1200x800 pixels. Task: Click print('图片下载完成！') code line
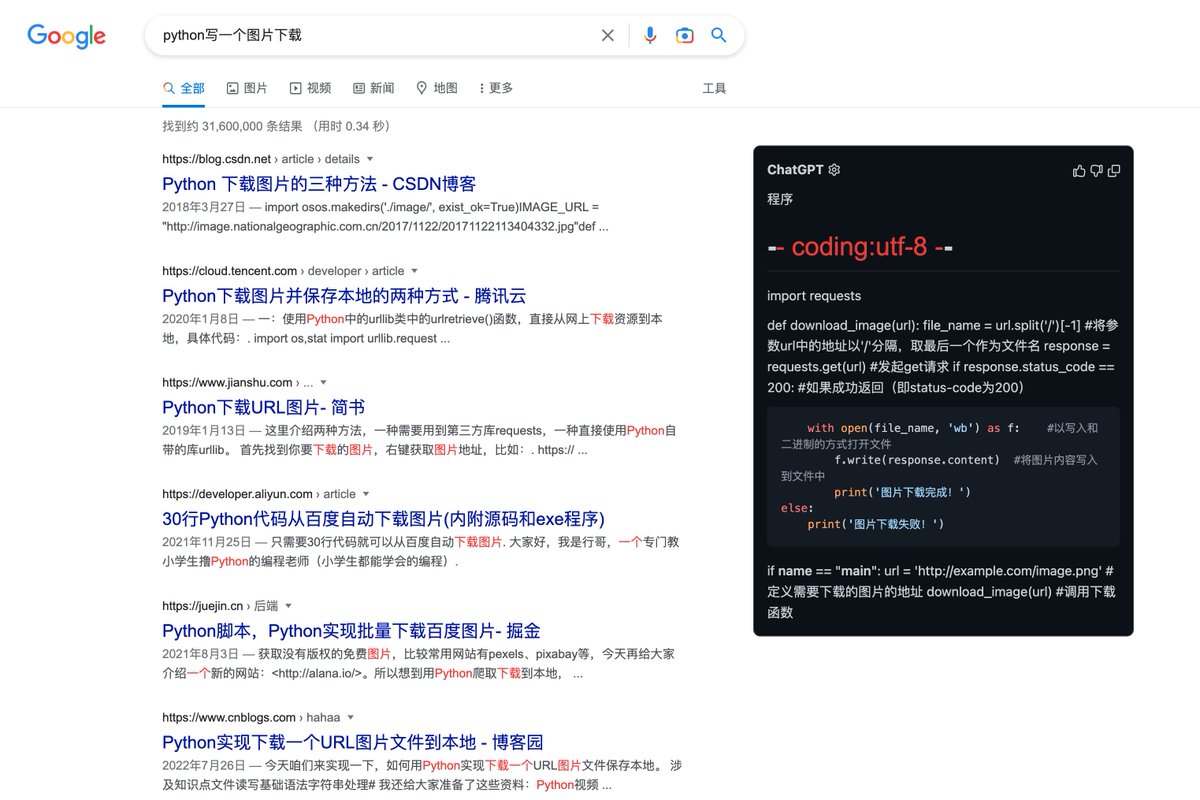coord(902,492)
